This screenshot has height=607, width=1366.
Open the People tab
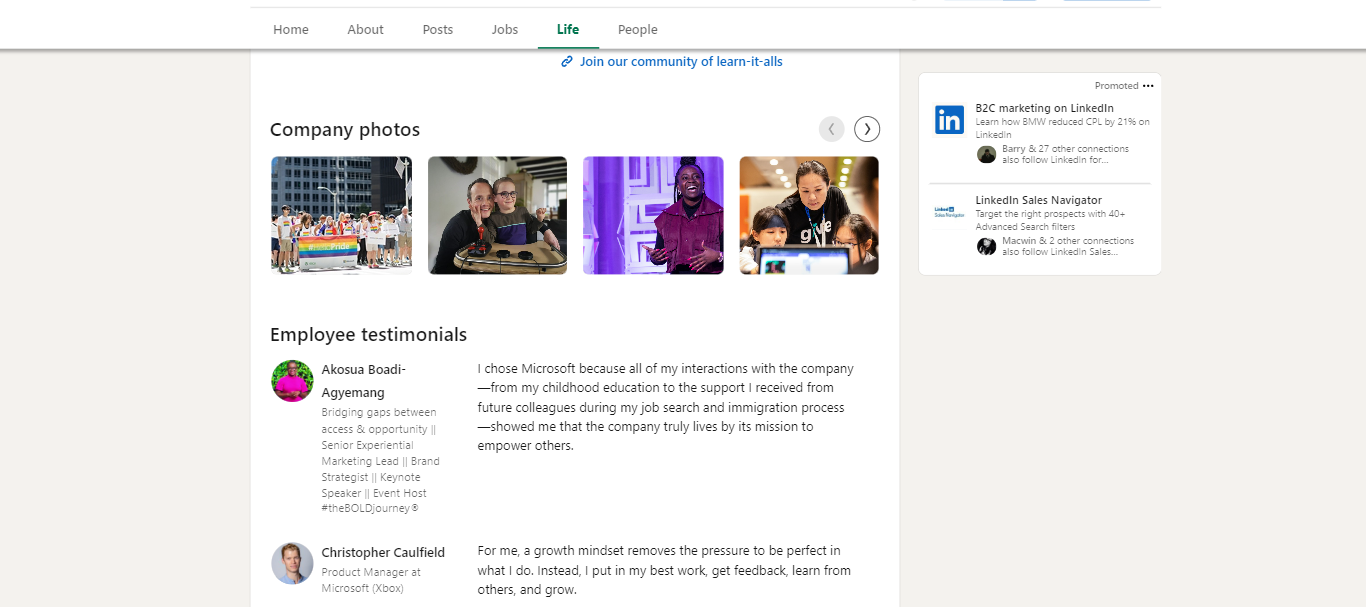coord(637,29)
